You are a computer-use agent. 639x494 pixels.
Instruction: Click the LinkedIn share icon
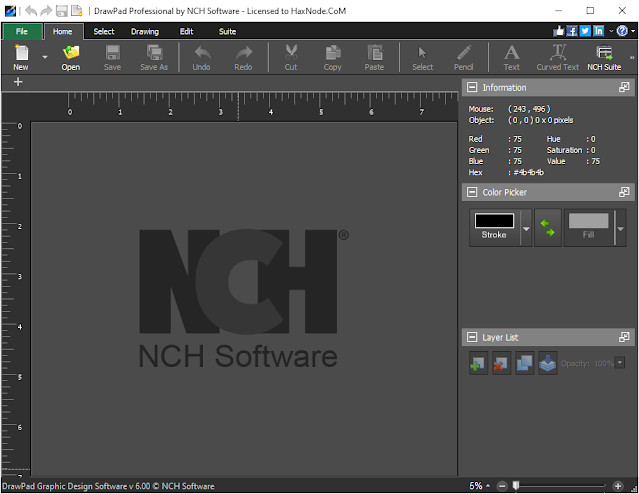[599, 31]
